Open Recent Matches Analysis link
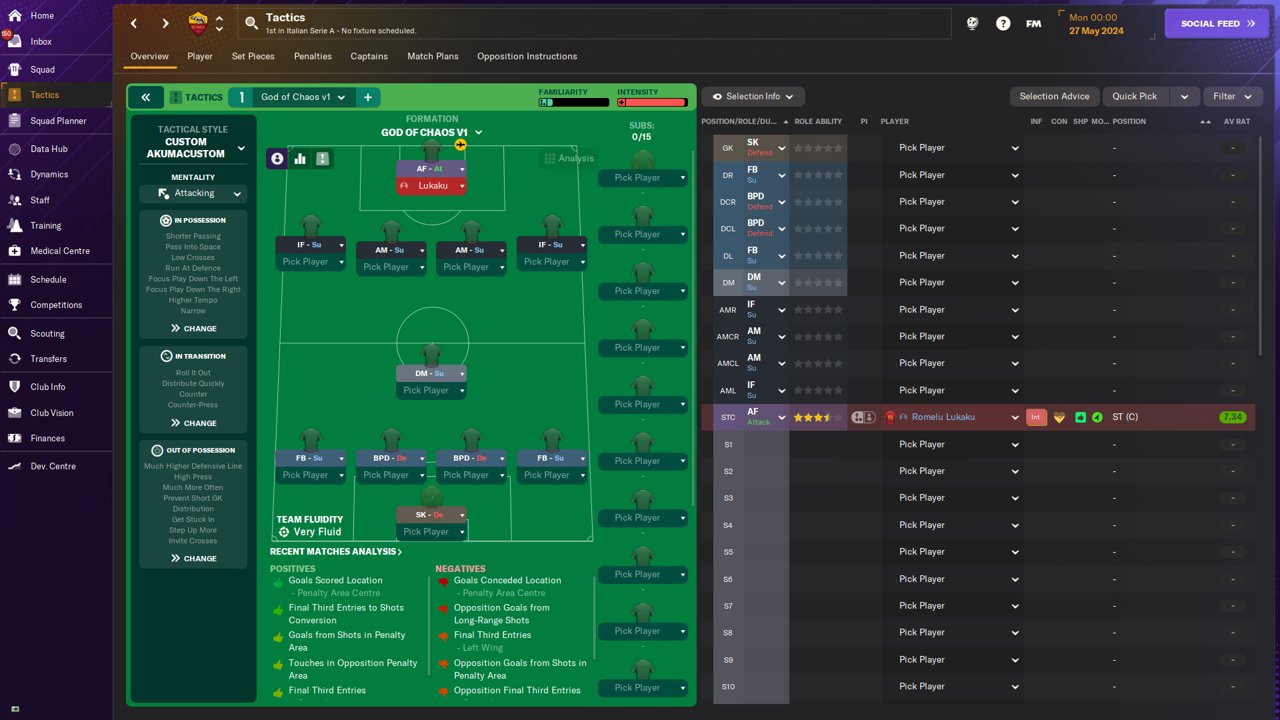 click(336, 551)
